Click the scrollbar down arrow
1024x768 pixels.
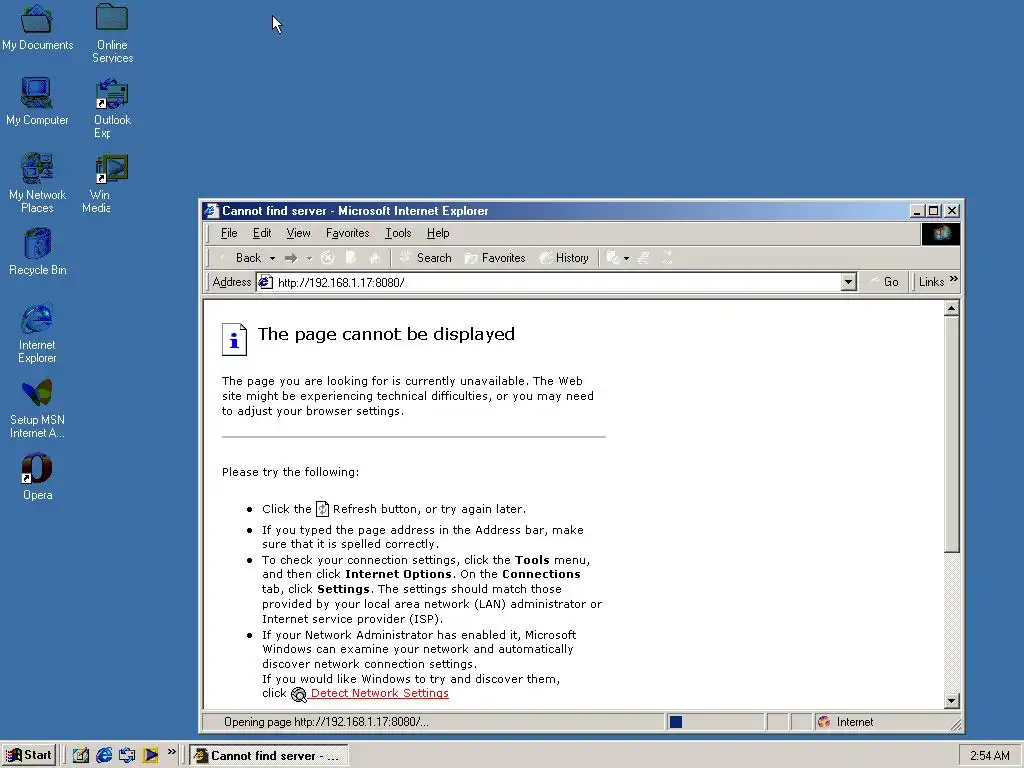tap(952, 701)
